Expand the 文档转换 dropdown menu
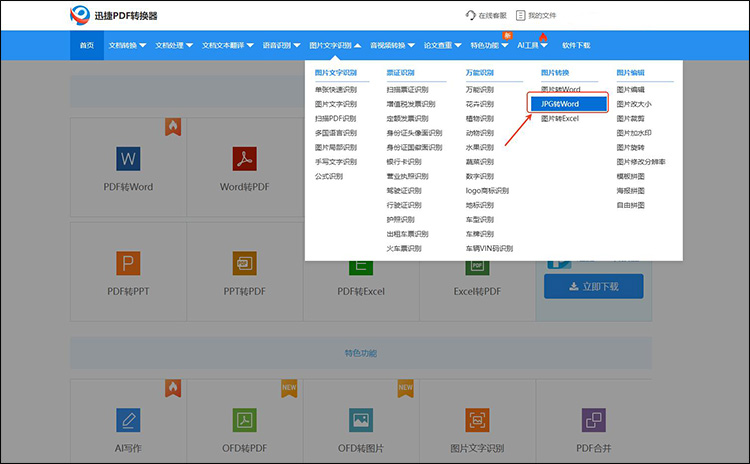 [127, 45]
